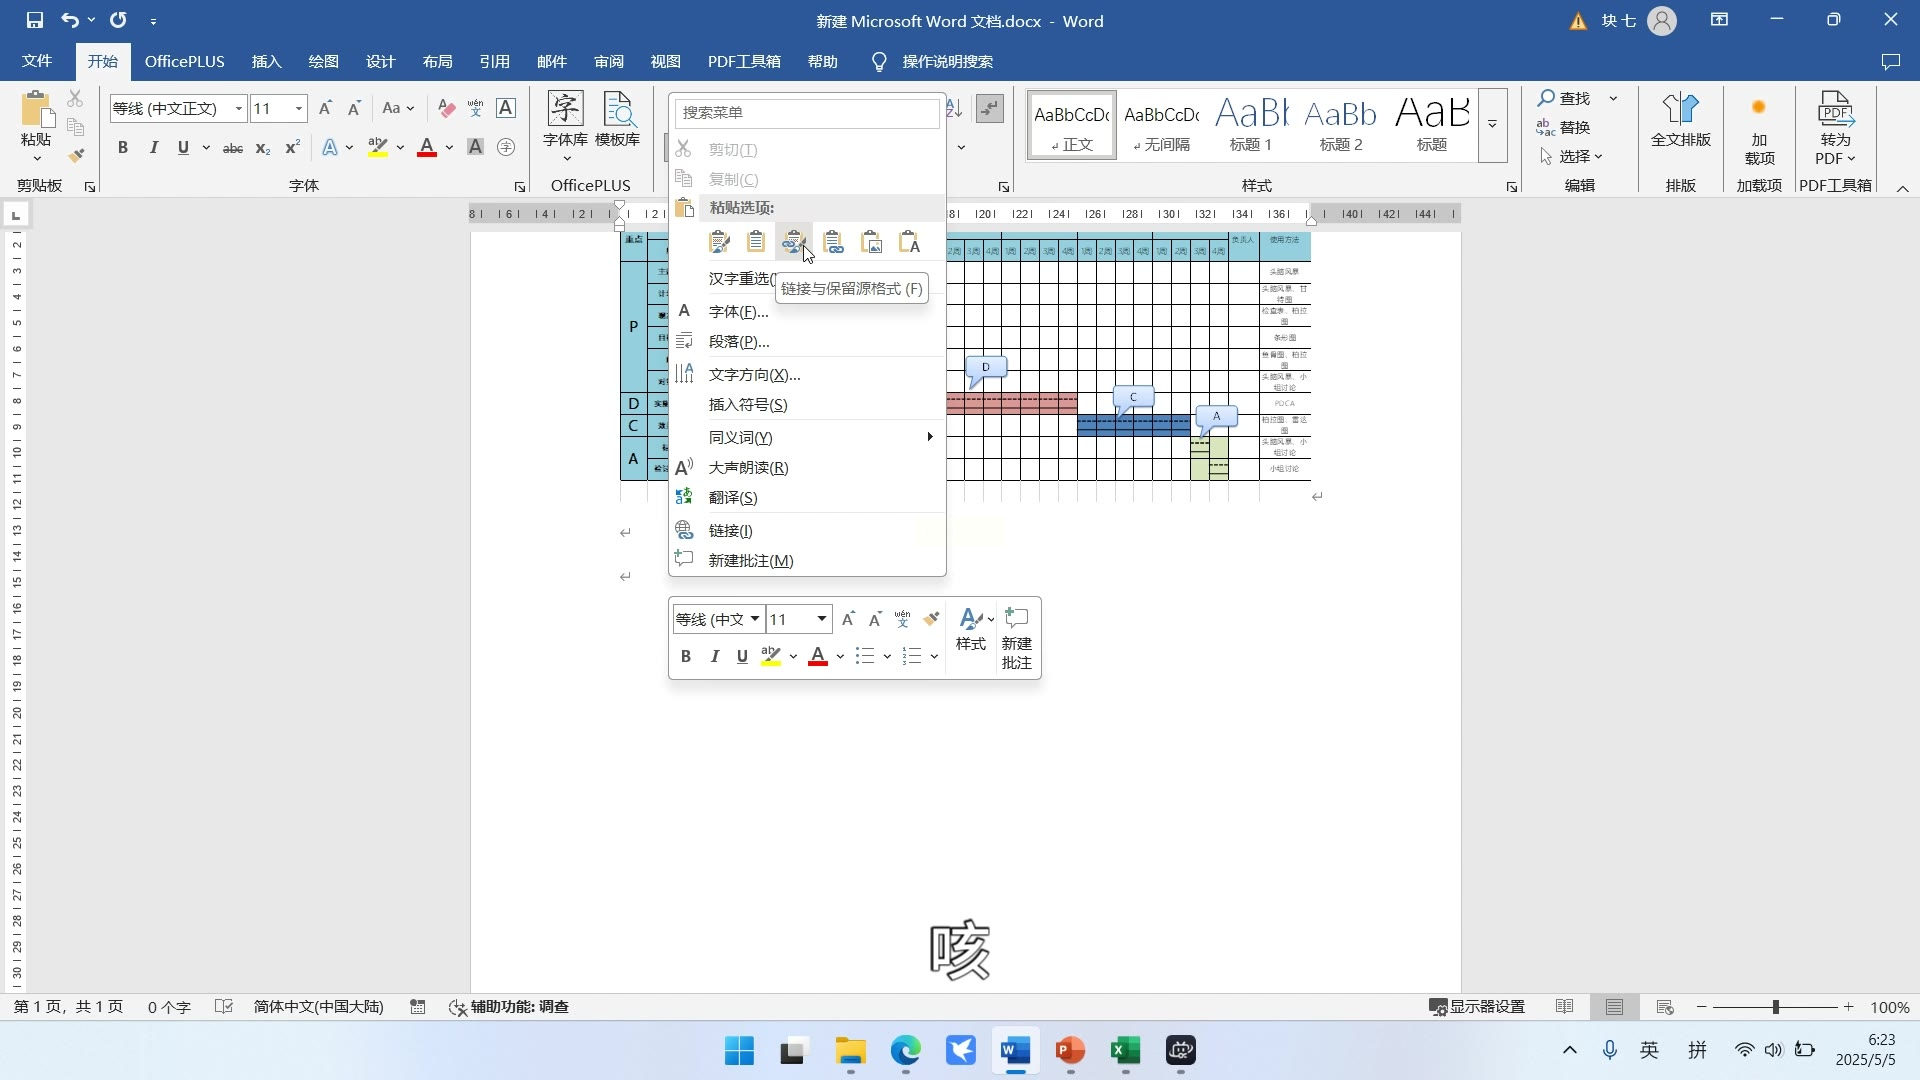Open the 插入 ribbon tab
1920x1080 pixels.
coord(266,62)
